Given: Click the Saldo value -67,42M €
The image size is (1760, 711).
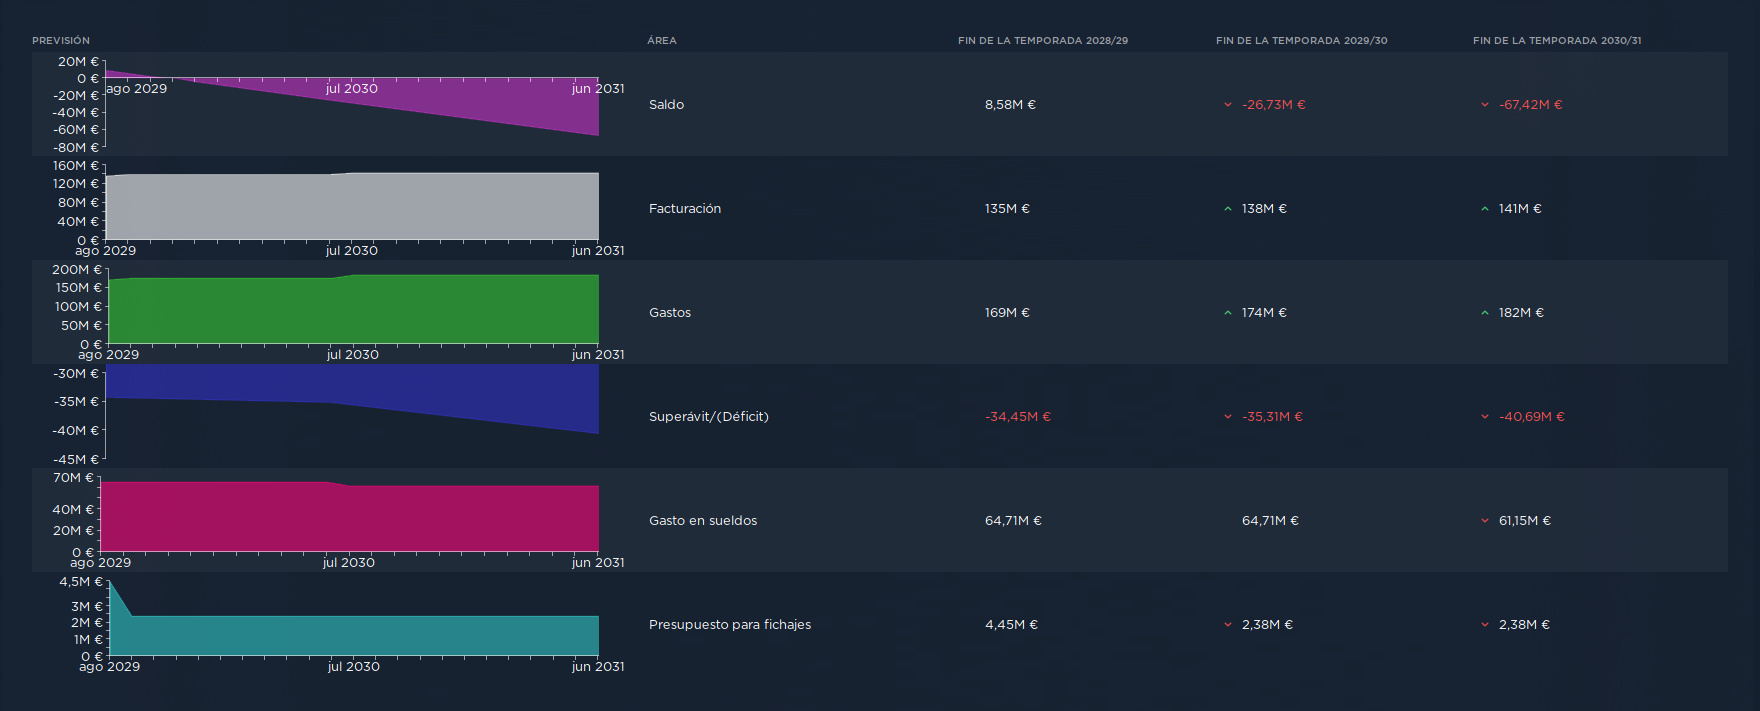Looking at the screenshot, I should tap(1531, 105).
